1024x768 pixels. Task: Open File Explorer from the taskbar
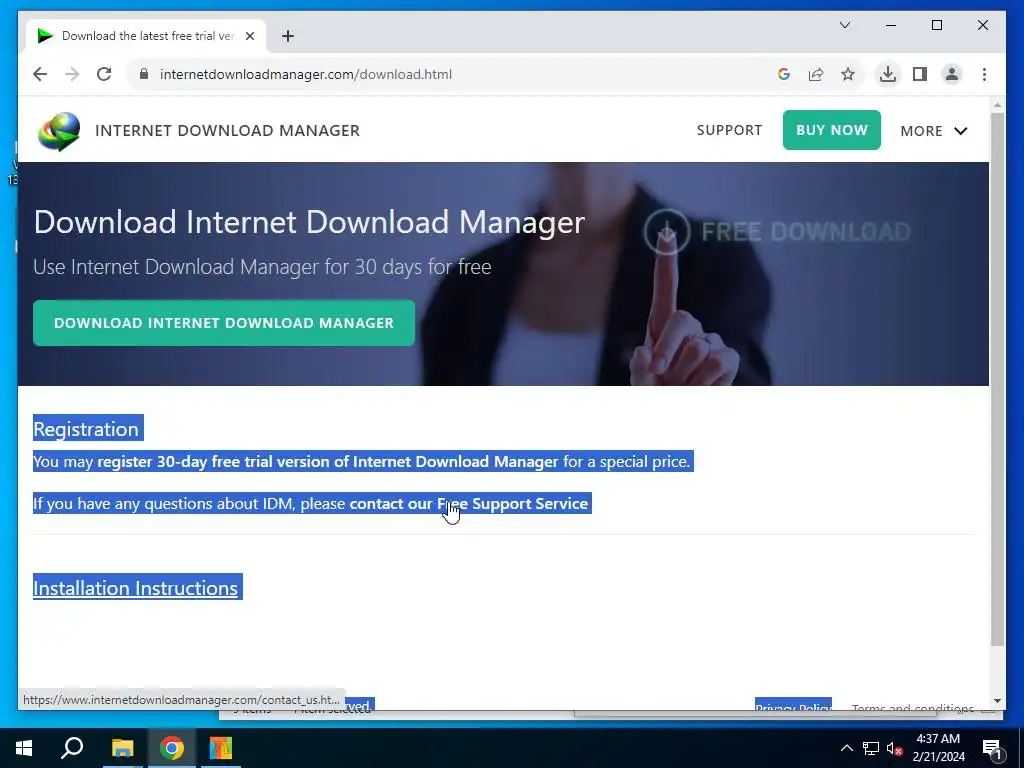coord(122,748)
